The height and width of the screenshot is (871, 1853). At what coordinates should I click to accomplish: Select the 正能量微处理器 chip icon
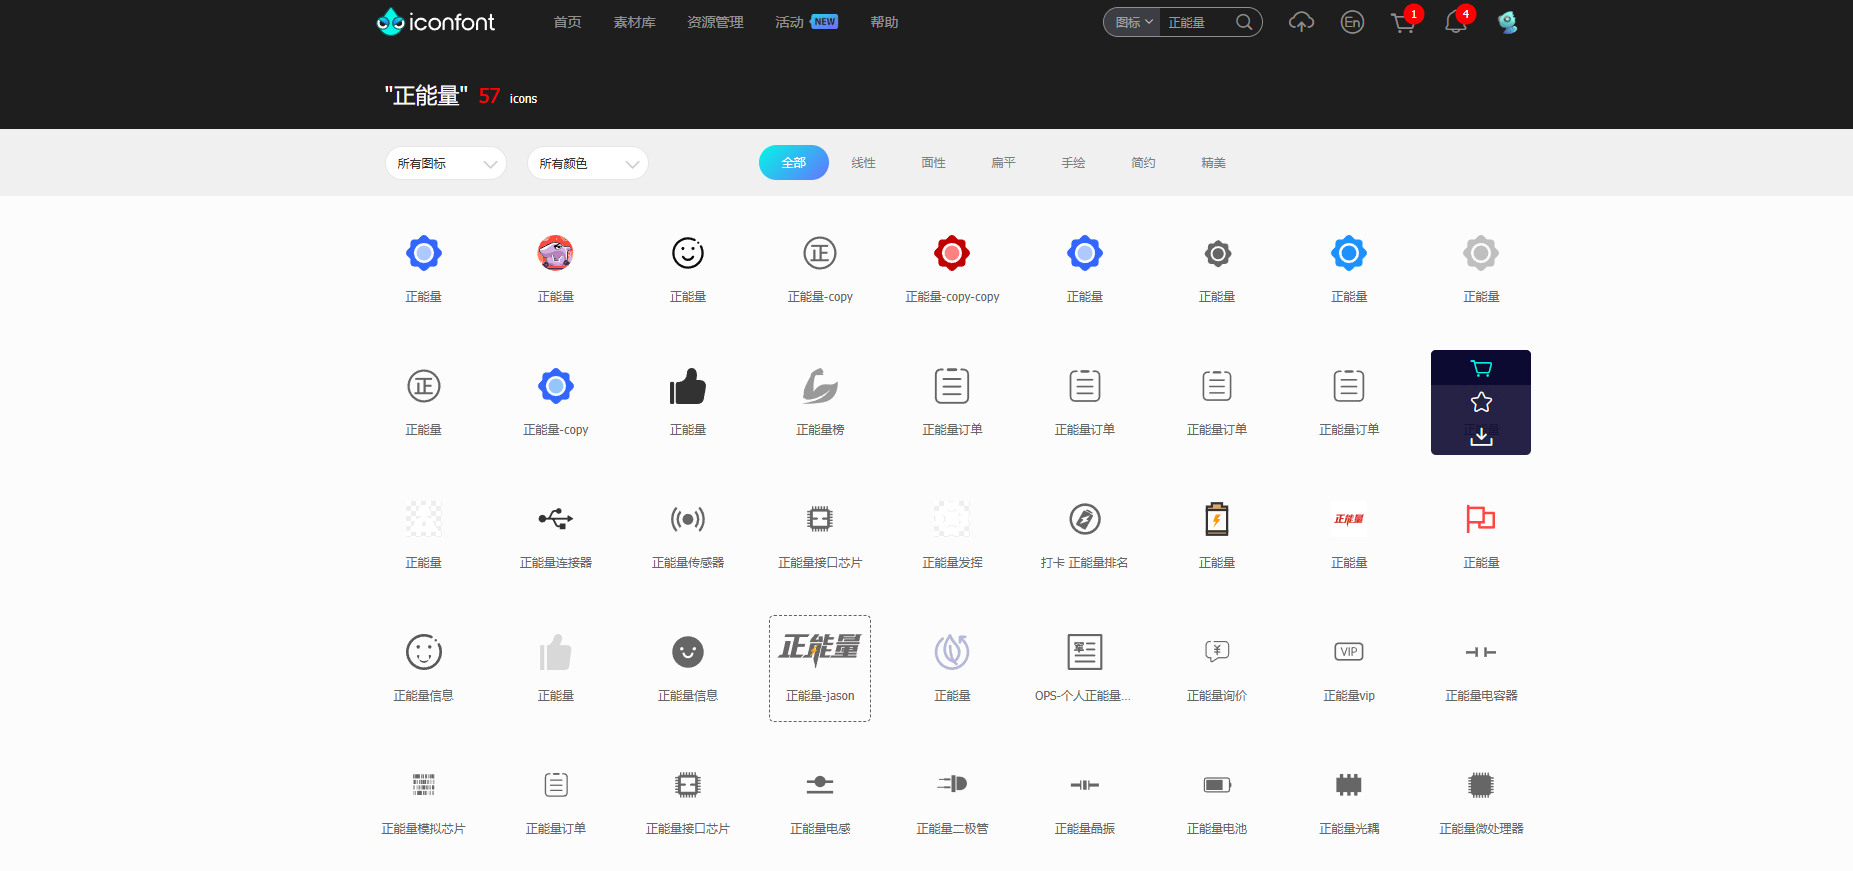point(1481,785)
